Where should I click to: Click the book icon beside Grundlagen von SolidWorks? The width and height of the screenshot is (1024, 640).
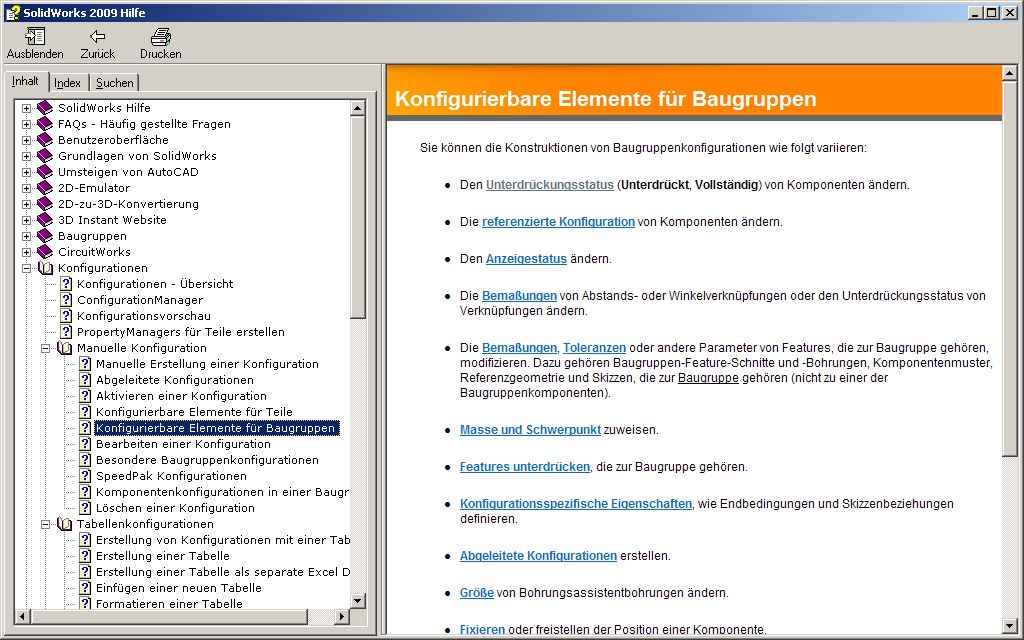45,155
